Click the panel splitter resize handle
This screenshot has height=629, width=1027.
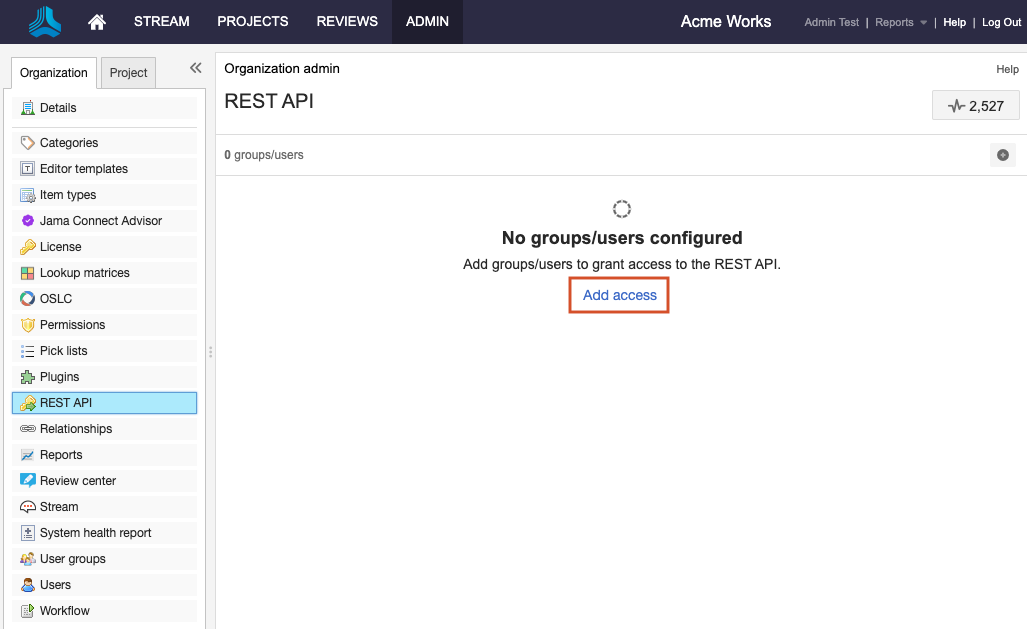210,351
